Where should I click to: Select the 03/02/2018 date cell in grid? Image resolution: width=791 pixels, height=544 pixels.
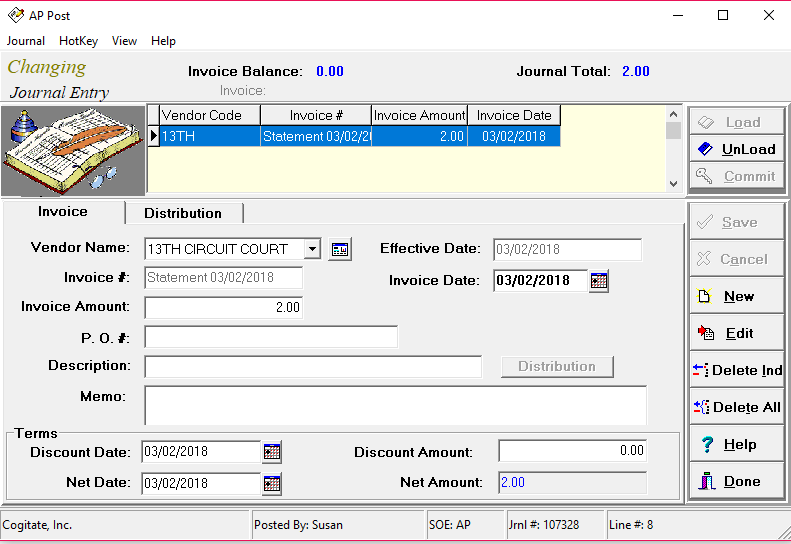(x=514, y=136)
